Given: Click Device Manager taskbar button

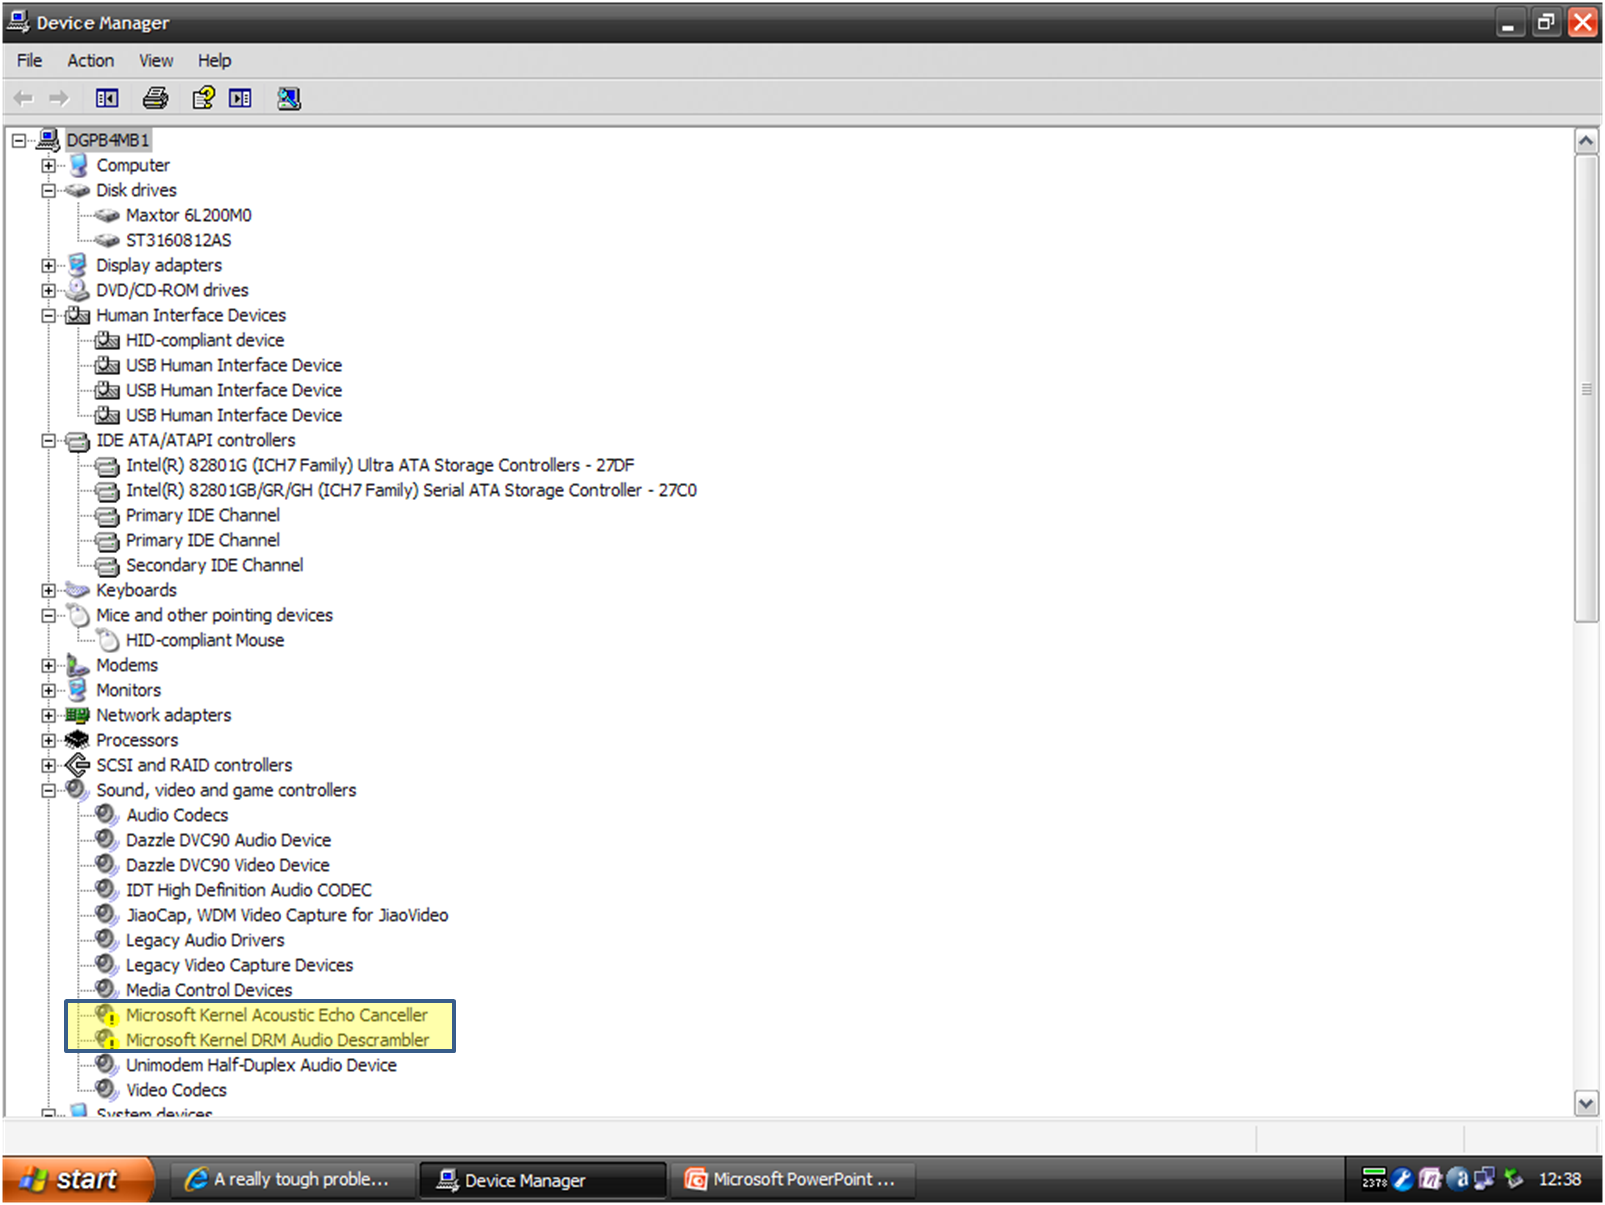Looking at the screenshot, I should tap(542, 1180).
